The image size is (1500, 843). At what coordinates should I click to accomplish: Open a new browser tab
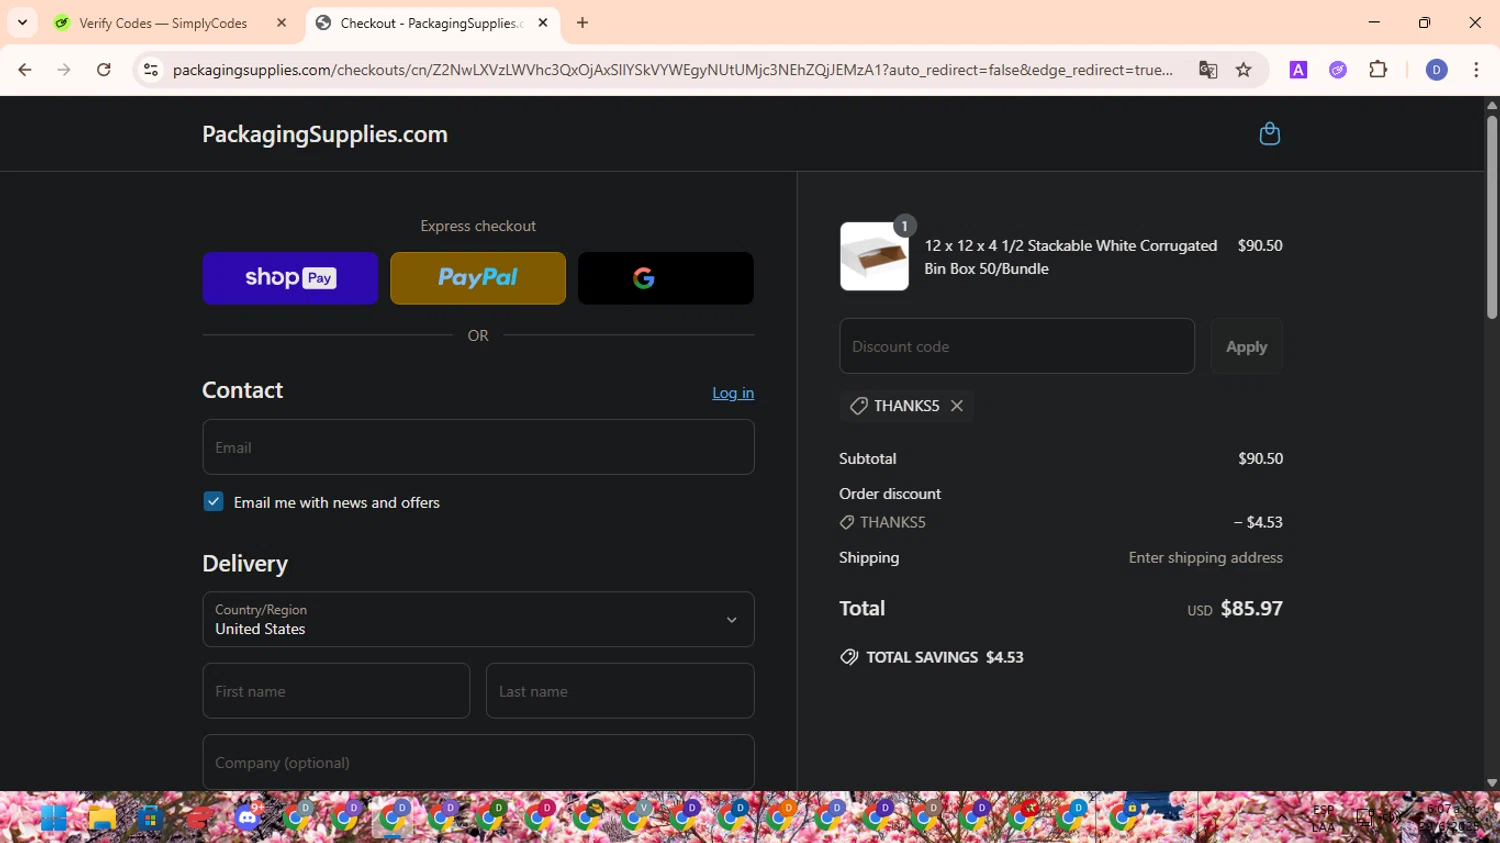pos(583,23)
